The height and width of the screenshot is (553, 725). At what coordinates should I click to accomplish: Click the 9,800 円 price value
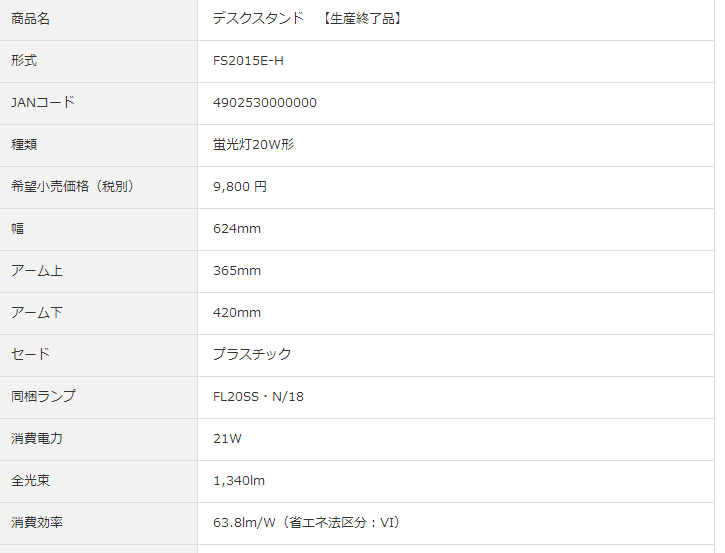point(240,187)
